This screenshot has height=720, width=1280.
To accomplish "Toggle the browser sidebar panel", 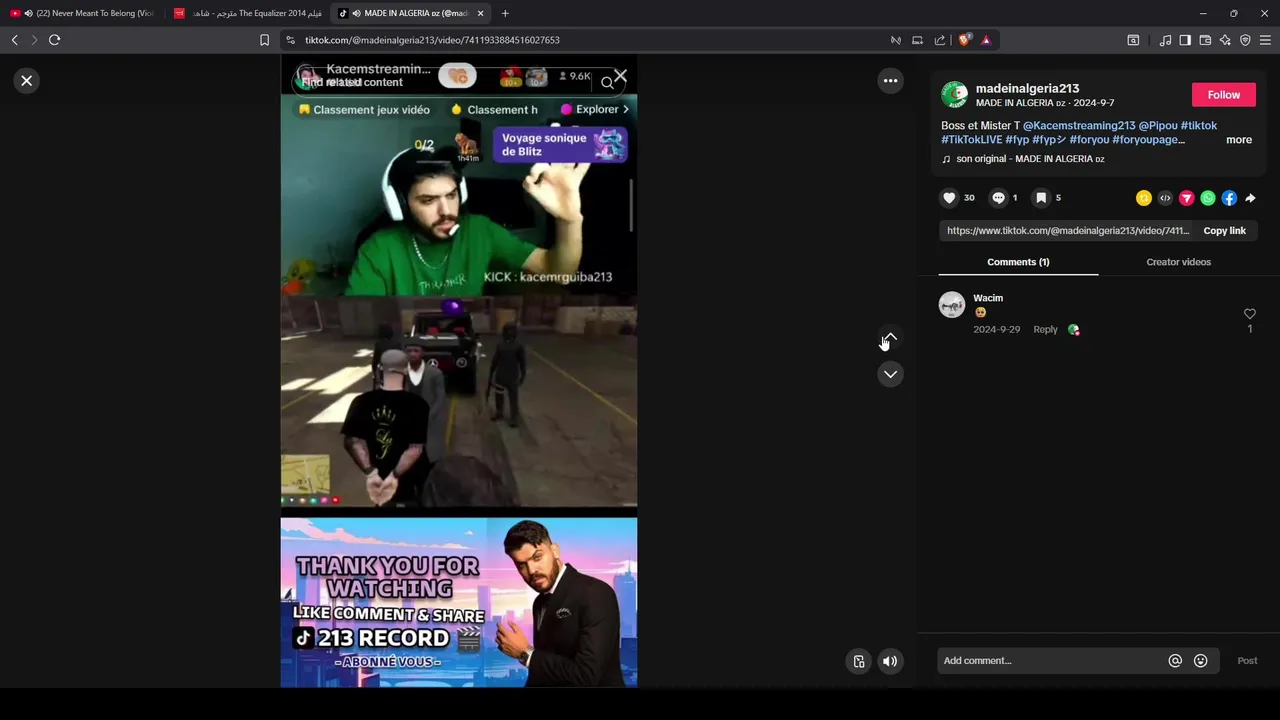I will point(1185,40).
